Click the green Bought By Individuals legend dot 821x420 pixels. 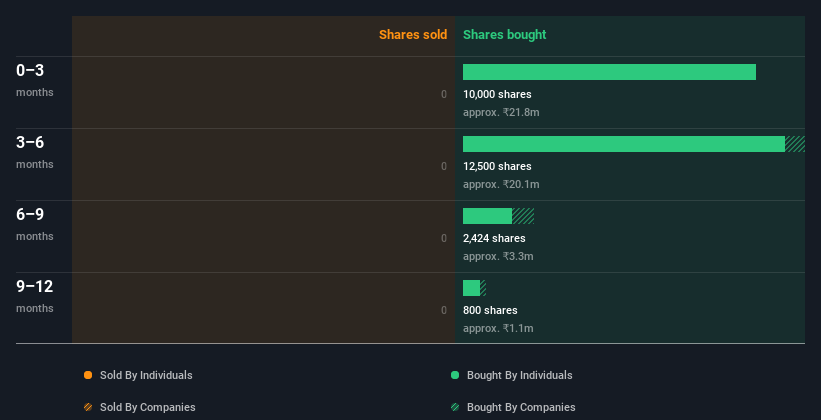455,375
